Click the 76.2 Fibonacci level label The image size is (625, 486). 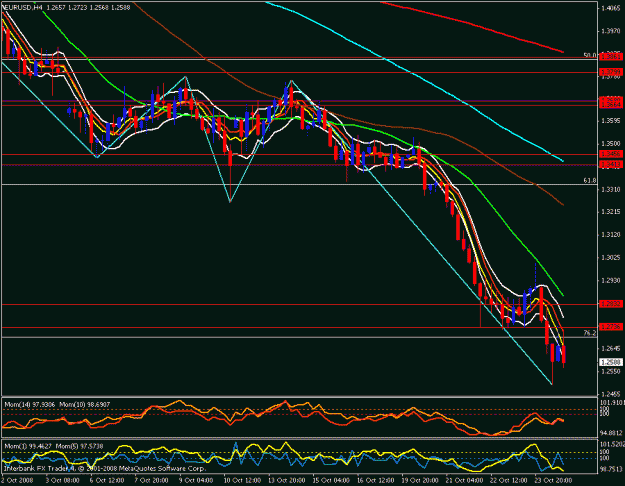590,333
